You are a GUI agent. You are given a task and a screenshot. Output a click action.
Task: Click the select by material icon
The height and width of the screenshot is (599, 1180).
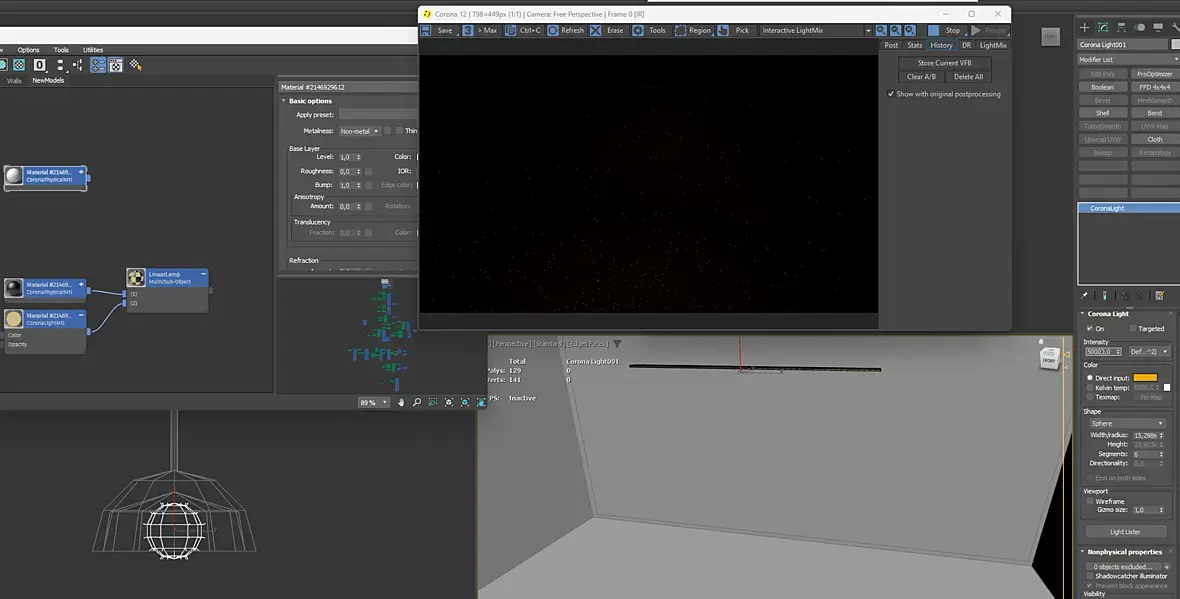click(x=135, y=65)
